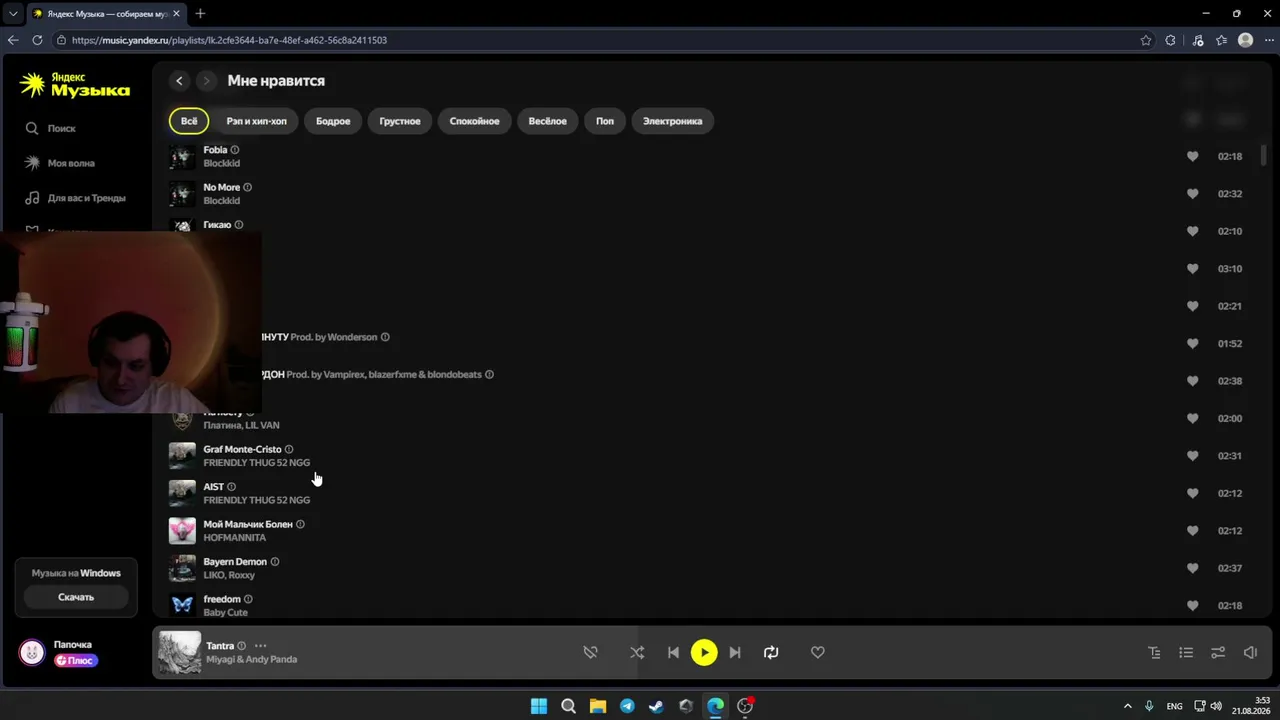
Task: Show info icon next to Fobia
Action: coord(235,150)
